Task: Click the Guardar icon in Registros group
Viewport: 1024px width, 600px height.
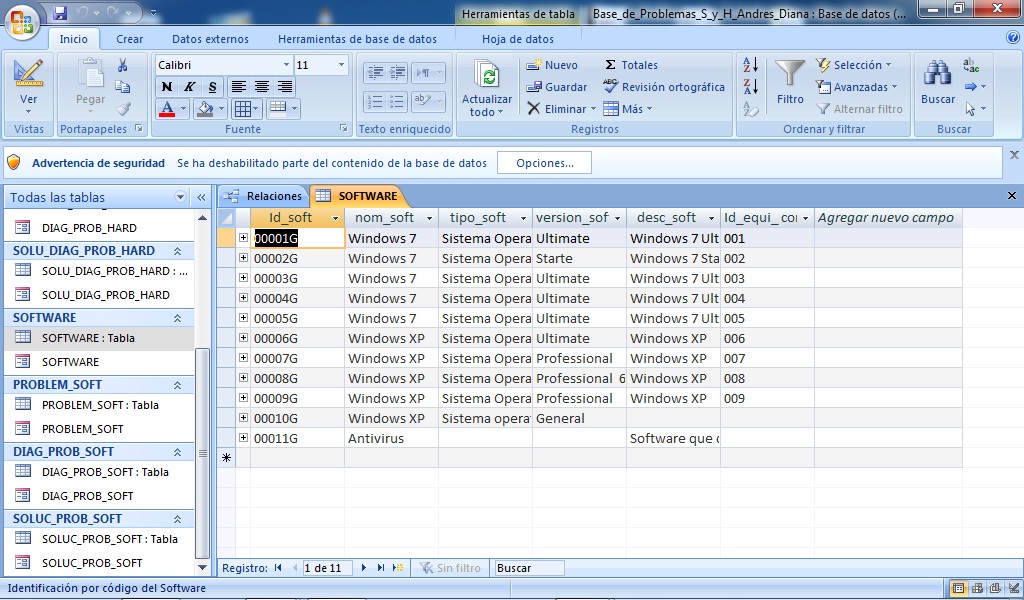Action: click(533, 87)
